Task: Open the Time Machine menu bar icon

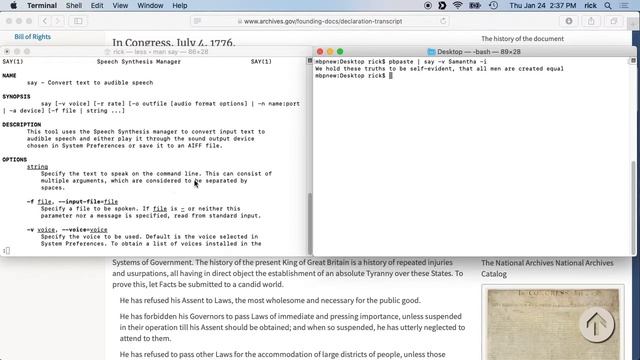Action: coord(493,5)
